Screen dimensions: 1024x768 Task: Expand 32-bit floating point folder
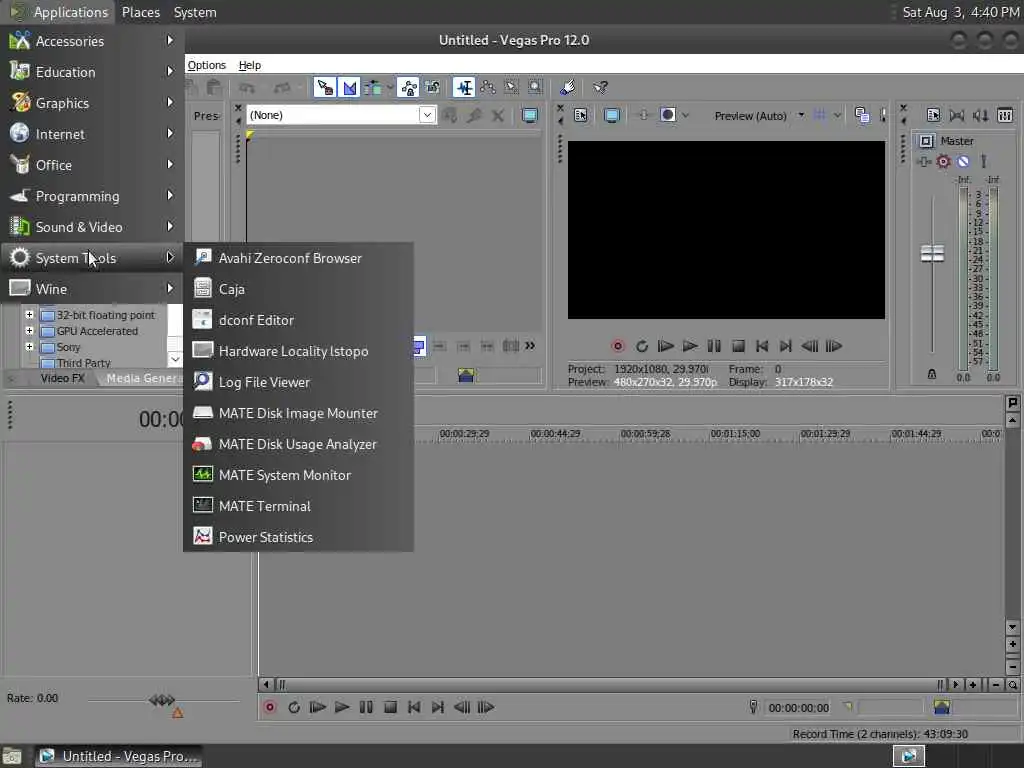pos(29,315)
